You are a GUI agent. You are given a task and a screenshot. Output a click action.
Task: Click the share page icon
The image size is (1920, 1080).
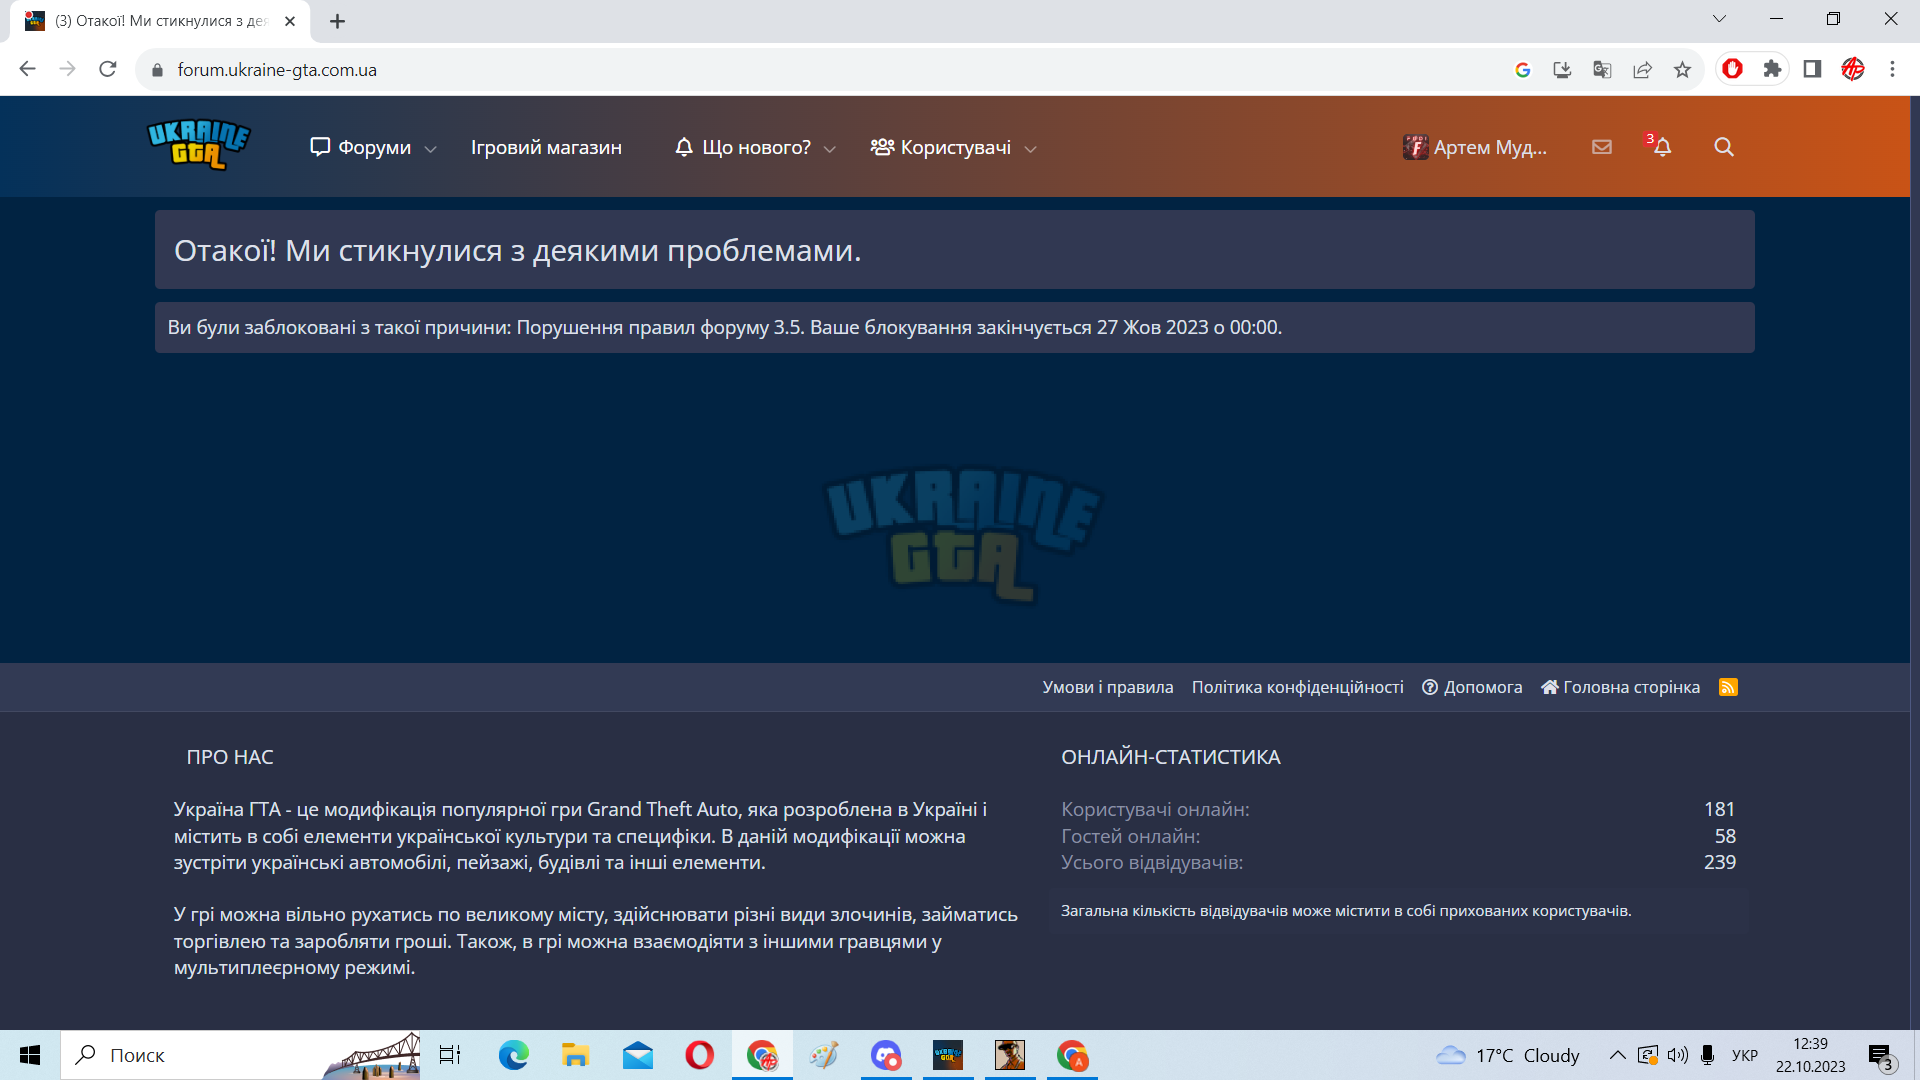[1642, 70]
